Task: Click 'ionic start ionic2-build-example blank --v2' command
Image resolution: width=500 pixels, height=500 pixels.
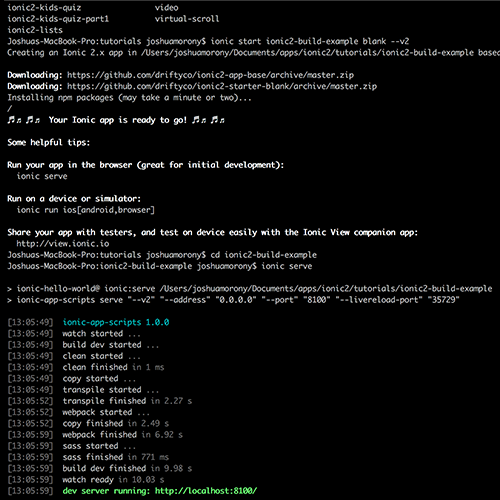Action: (x=310, y=41)
